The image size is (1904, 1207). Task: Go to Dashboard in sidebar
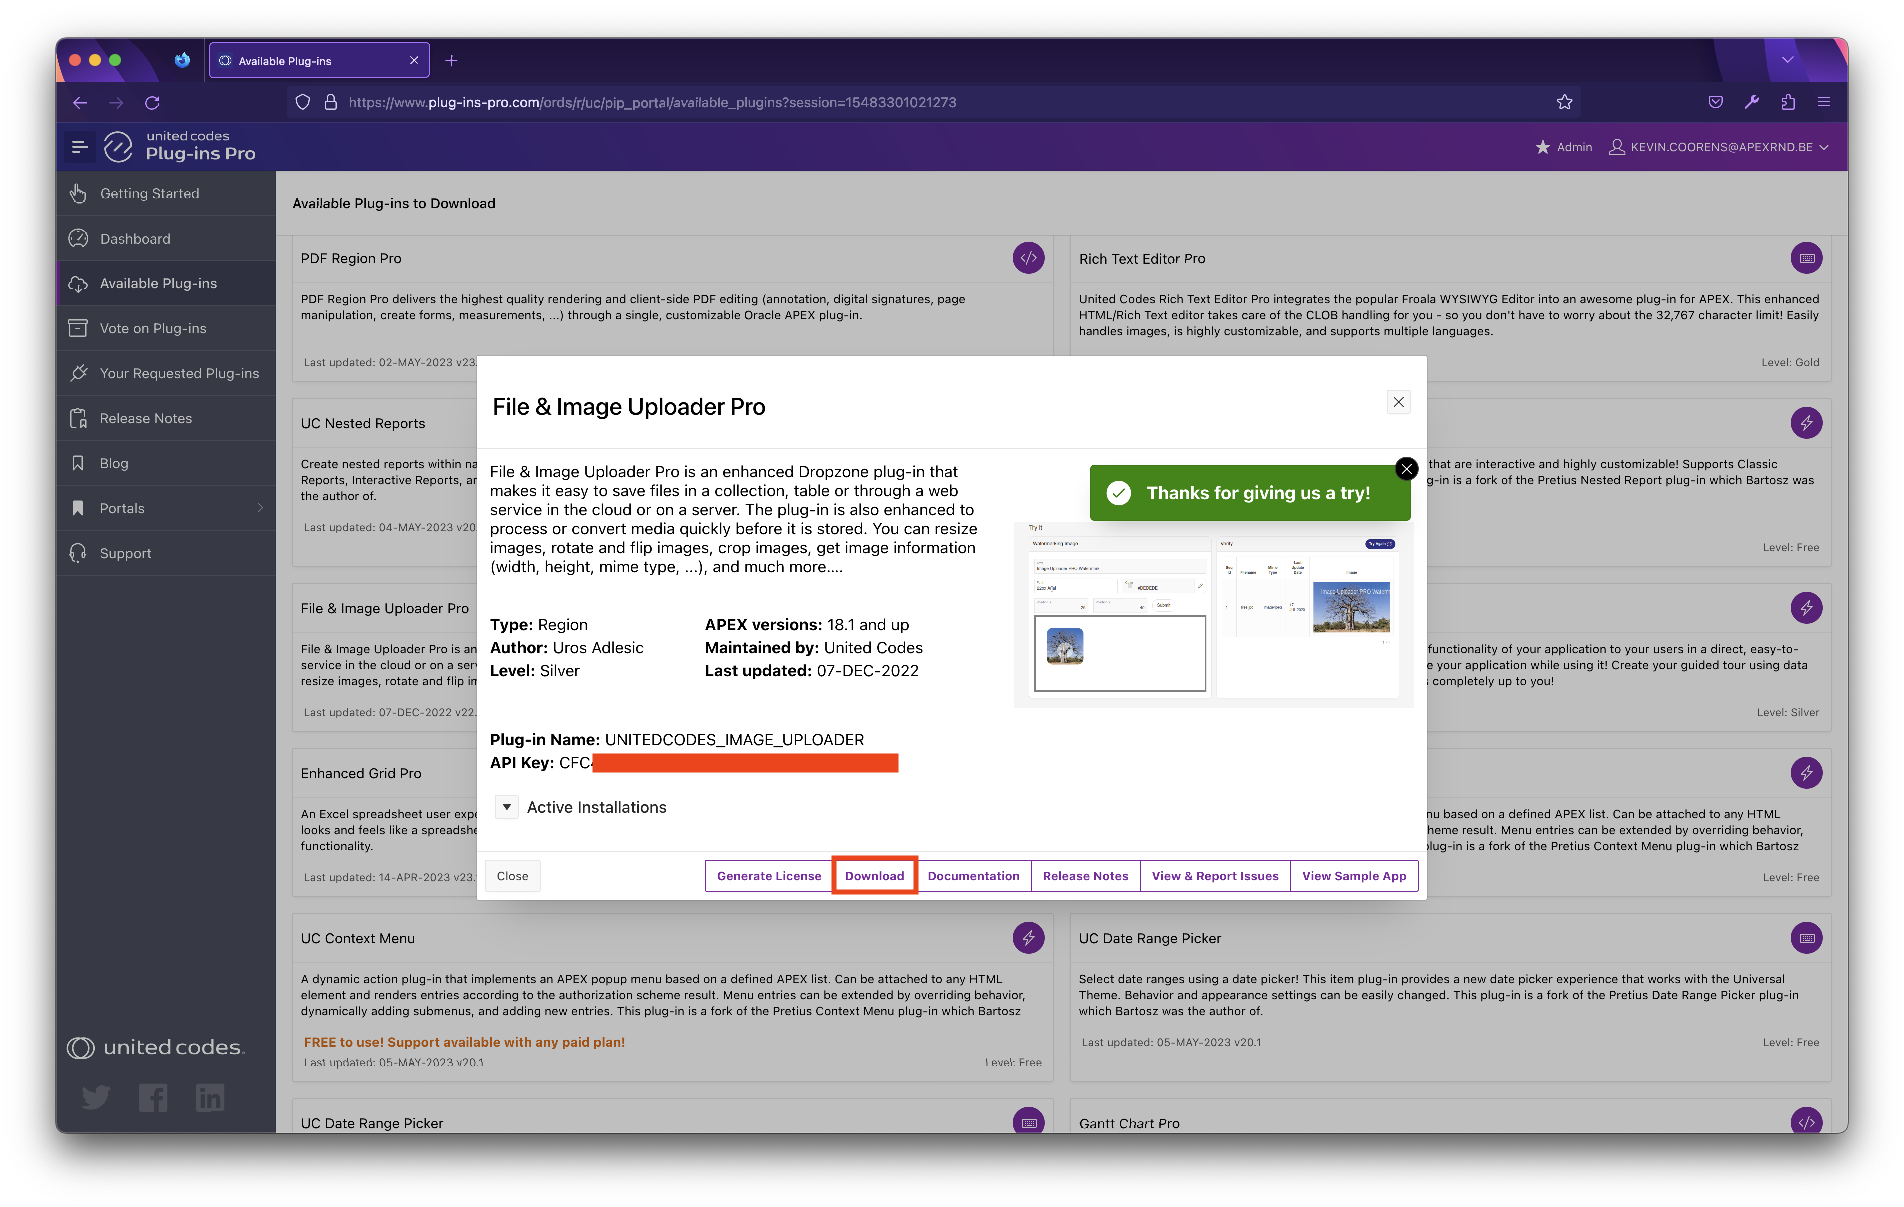(166, 238)
